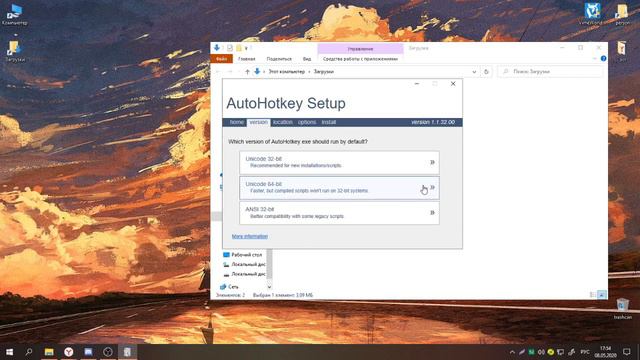Image resolution: width=640 pixels, height=360 pixels.
Task: Click the Forward arrow in Explorer
Action: tap(230, 71)
